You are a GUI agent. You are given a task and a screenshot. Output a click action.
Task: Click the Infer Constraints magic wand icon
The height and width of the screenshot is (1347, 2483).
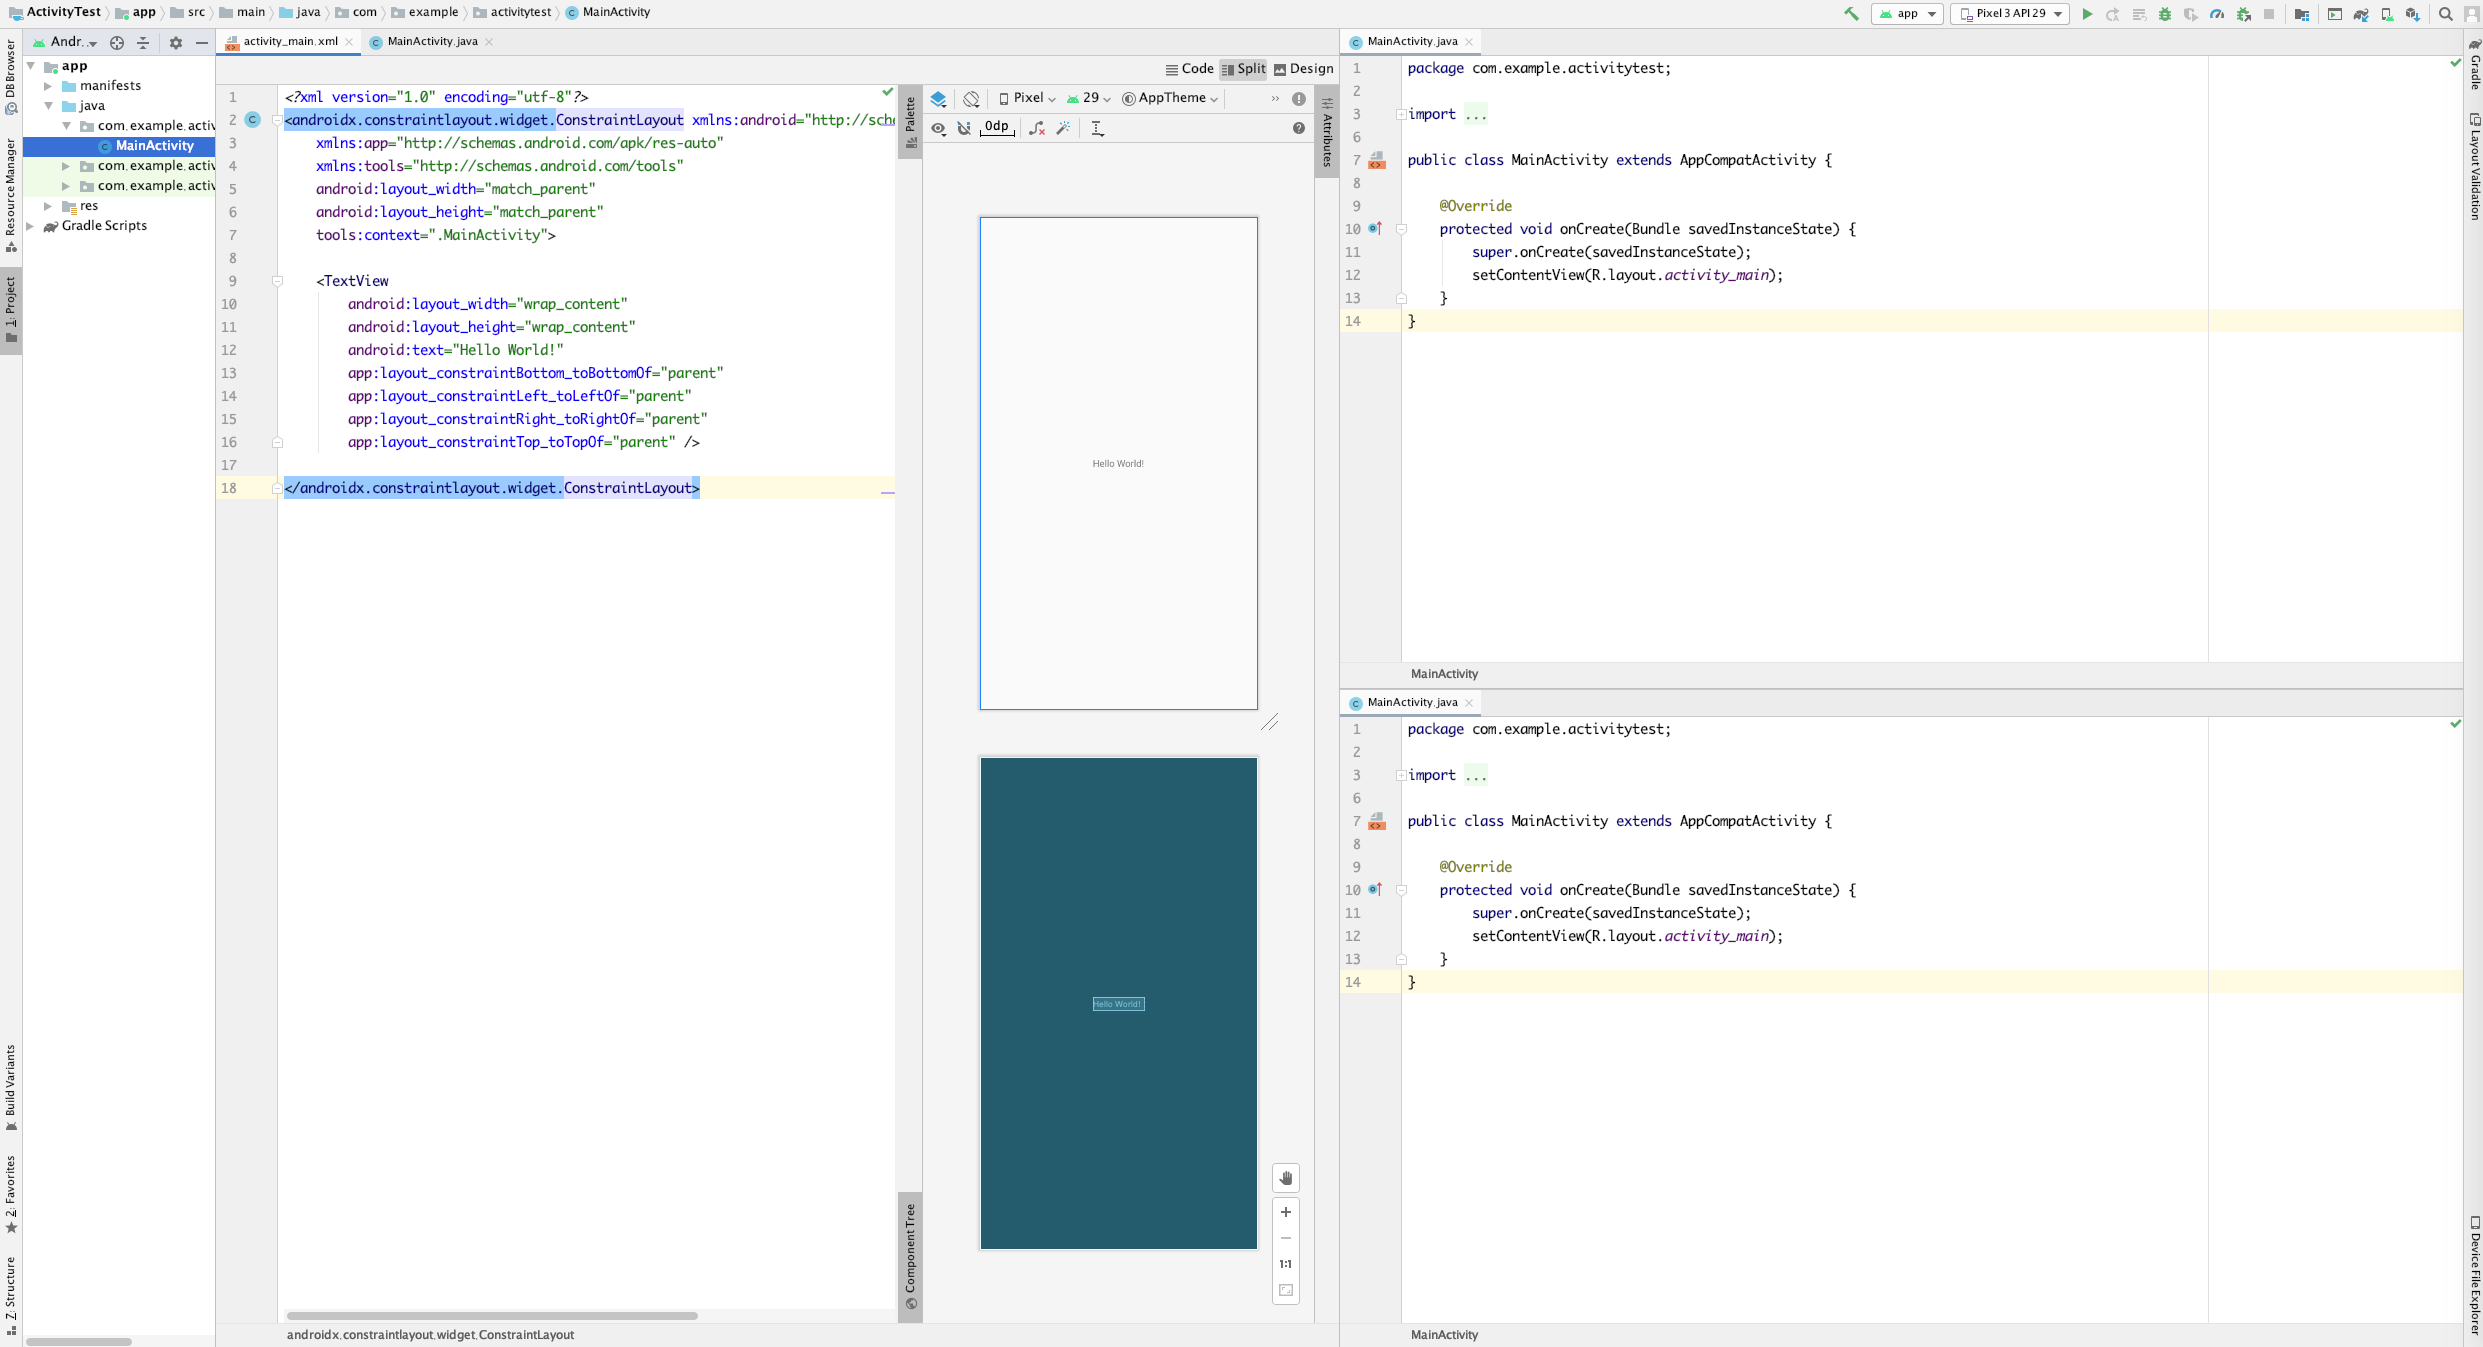click(1064, 128)
